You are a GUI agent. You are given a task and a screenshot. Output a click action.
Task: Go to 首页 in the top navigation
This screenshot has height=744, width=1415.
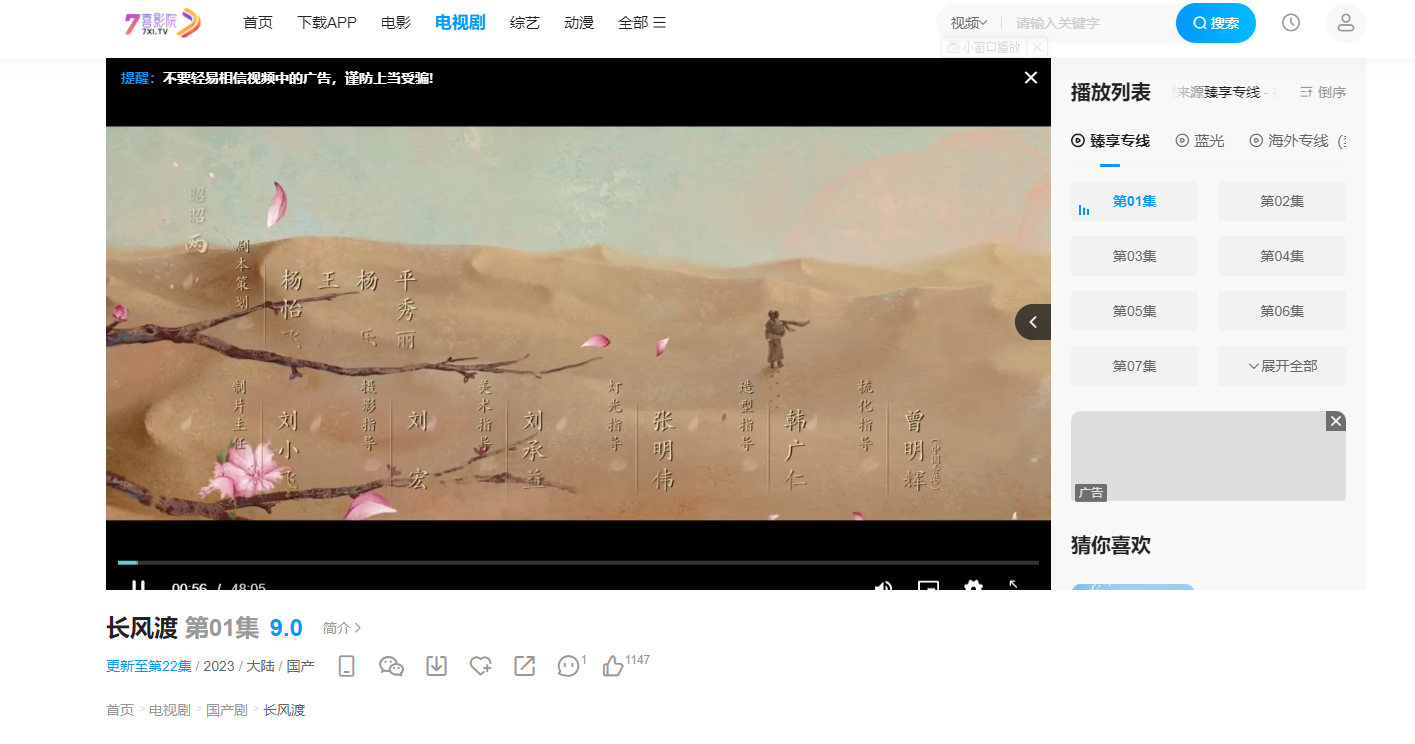pyautogui.click(x=258, y=23)
